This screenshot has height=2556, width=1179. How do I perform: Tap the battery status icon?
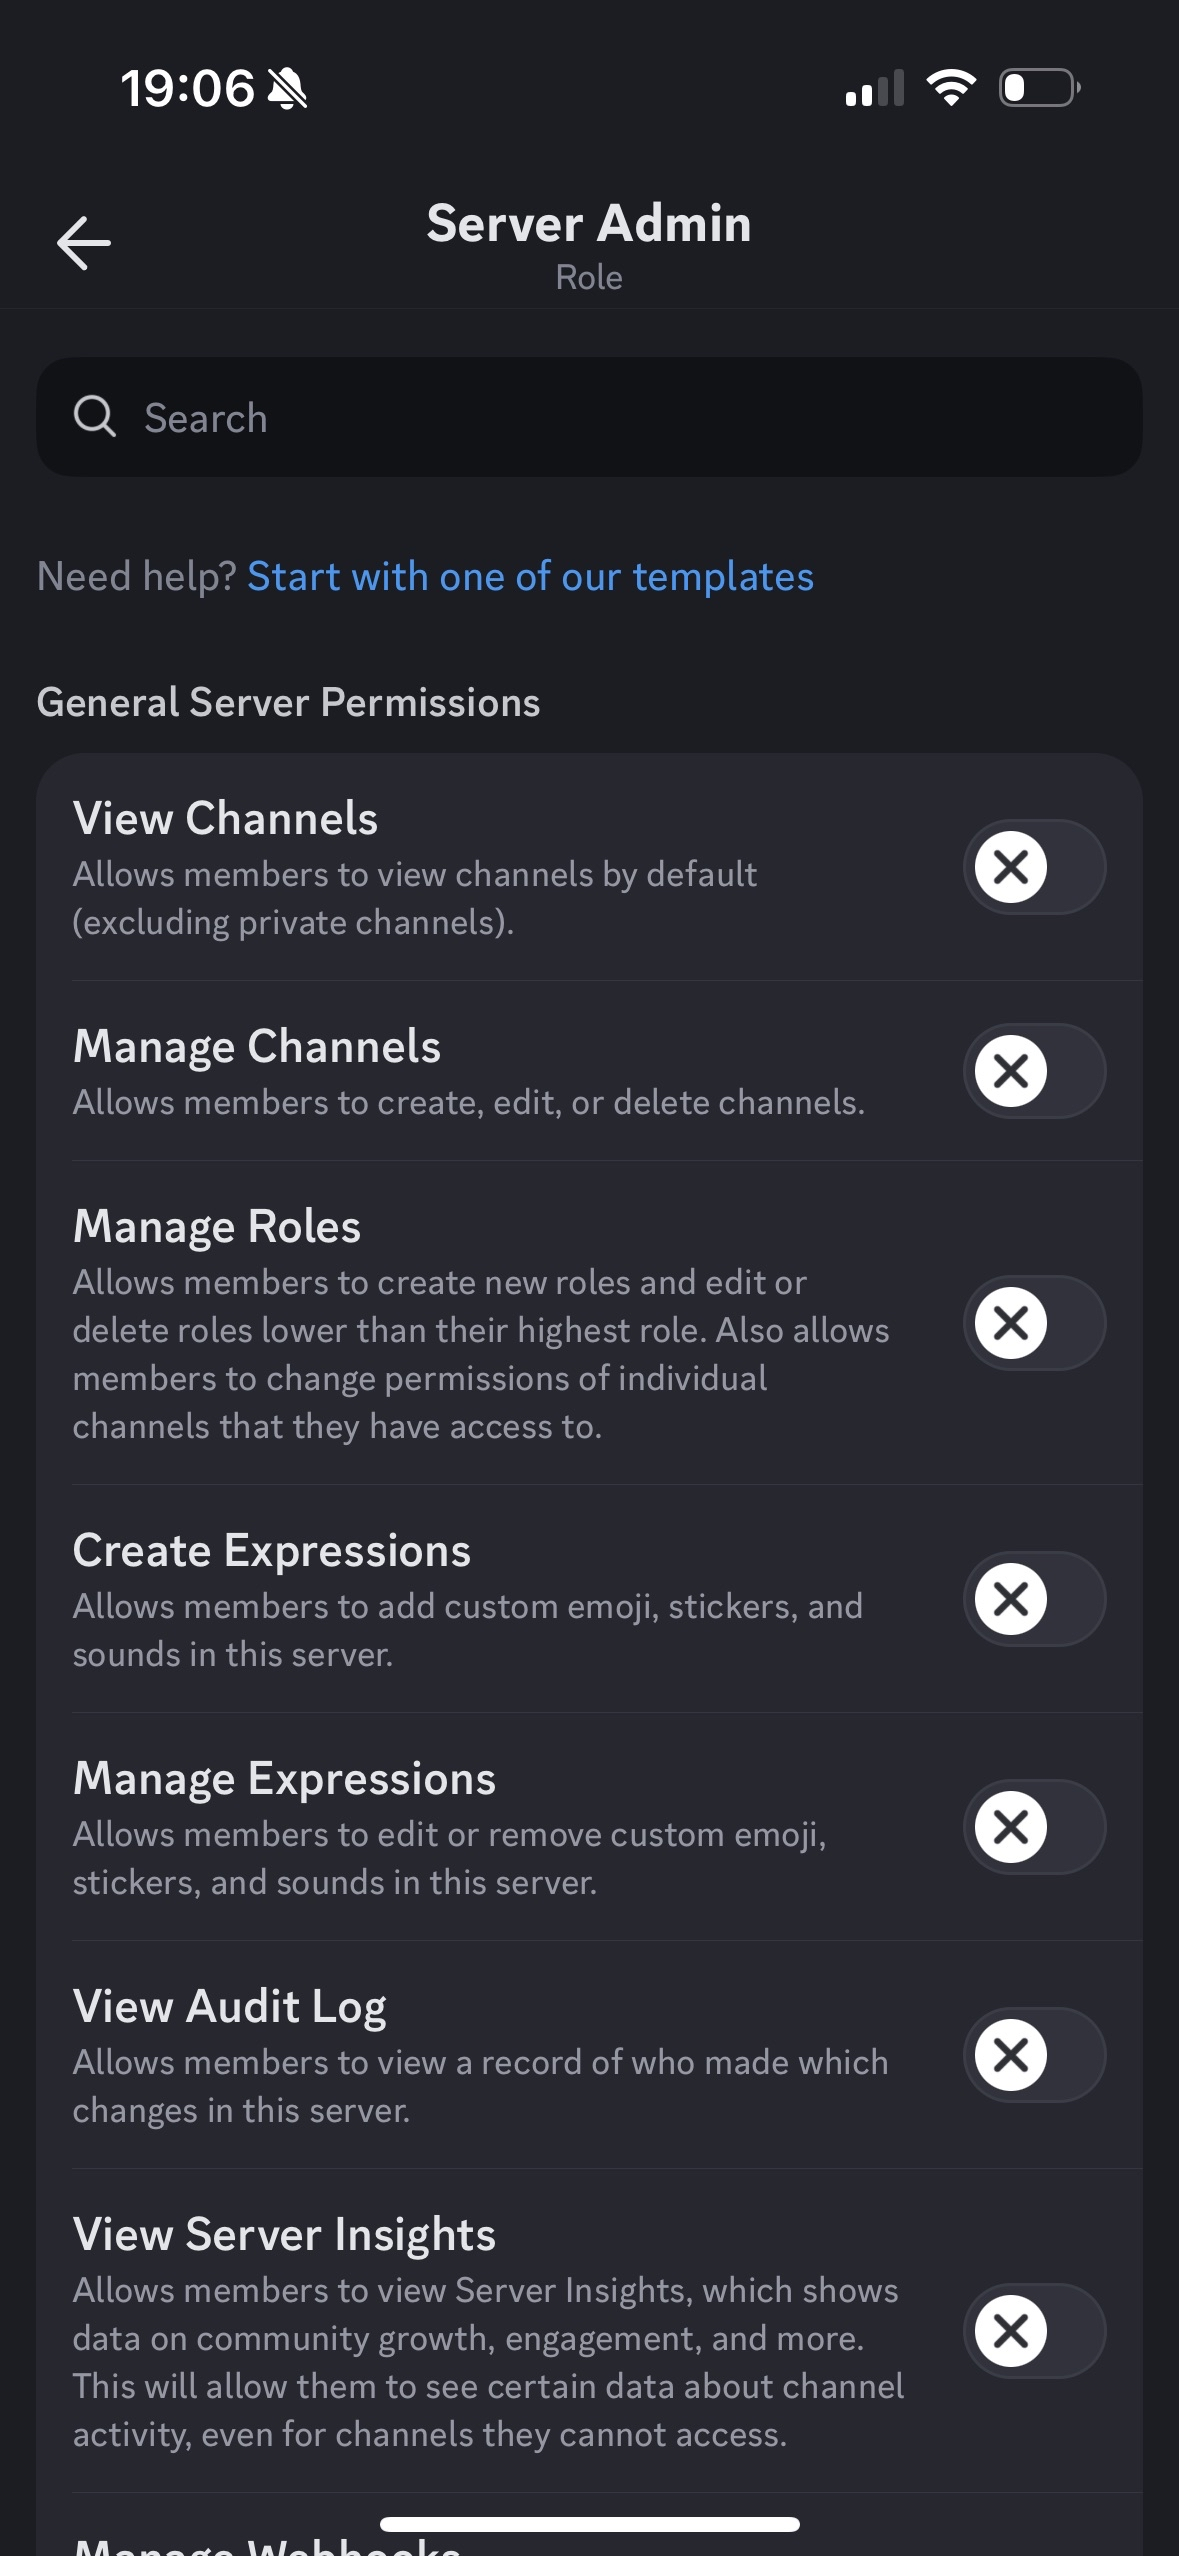coord(1039,88)
